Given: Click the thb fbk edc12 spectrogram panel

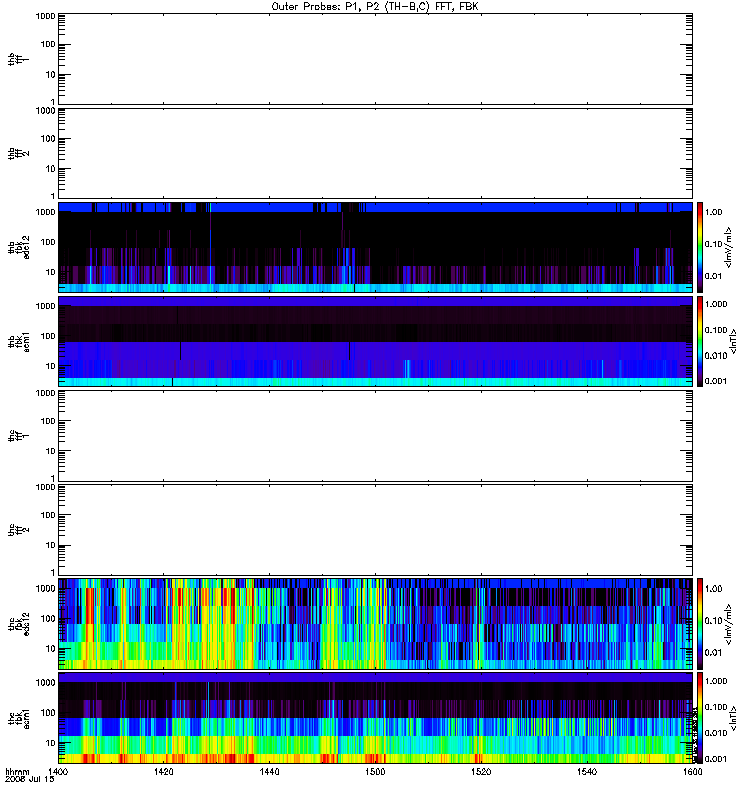Looking at the screenshot, I should tap(375, 247).
